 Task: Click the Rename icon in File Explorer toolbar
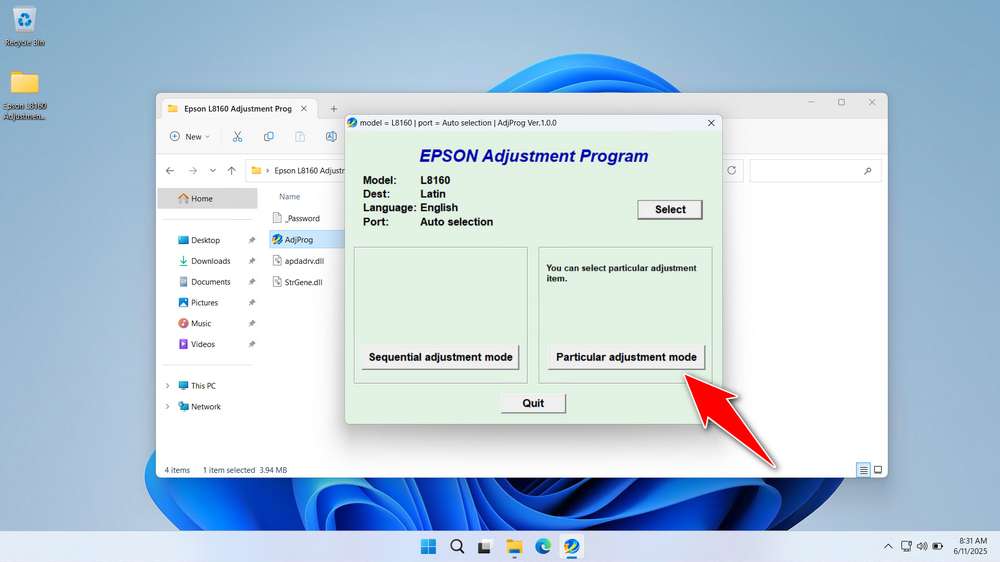pos(331,137)
